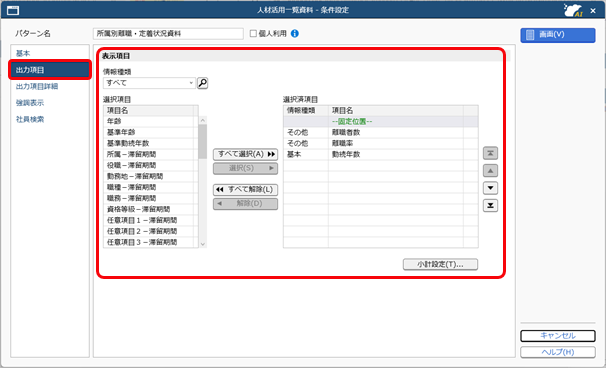
Task: Open 小計設定(T)... dialog
Action: [x=440, y=264]
